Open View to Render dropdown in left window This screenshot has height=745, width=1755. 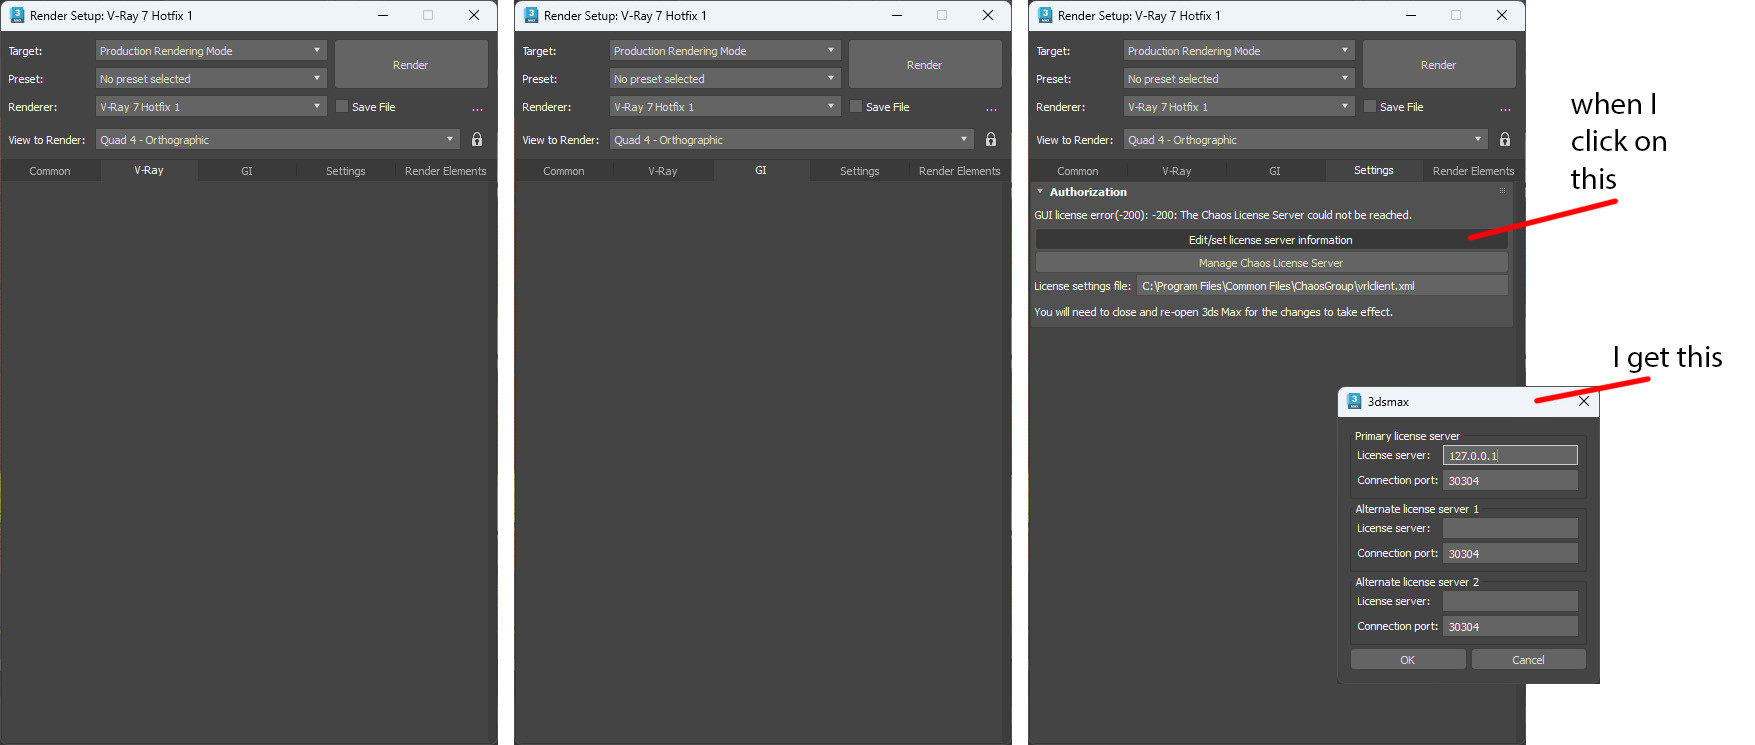tap(278, 139)
